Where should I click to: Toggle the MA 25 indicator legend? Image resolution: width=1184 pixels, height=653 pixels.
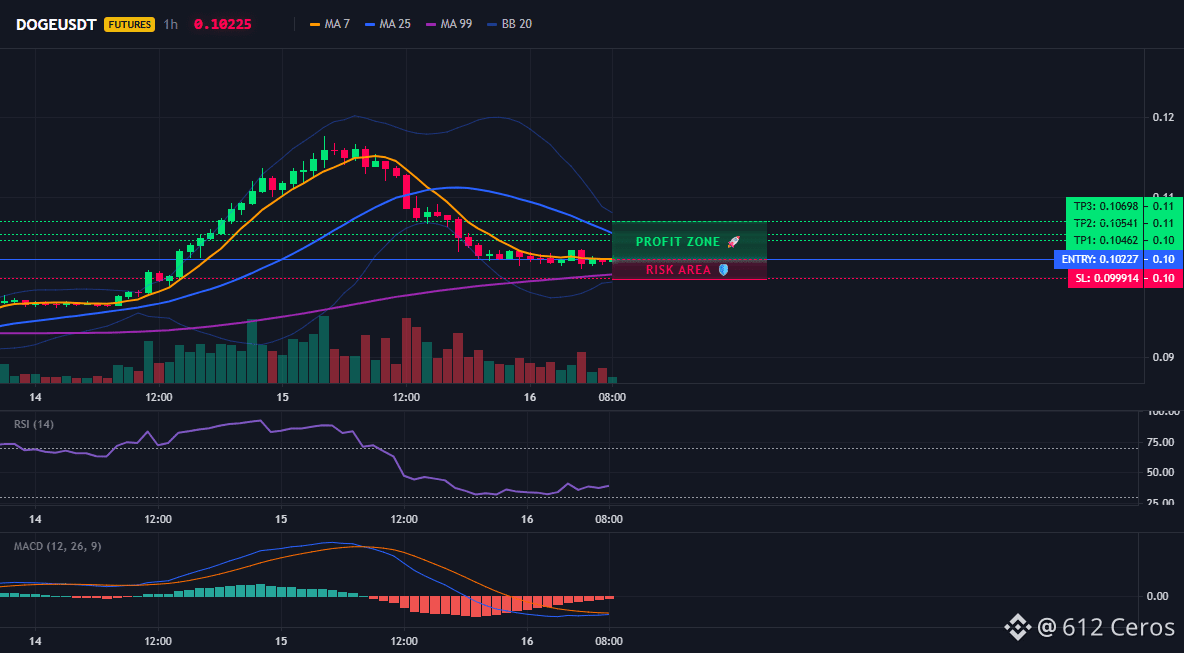(x=387, y=24)
